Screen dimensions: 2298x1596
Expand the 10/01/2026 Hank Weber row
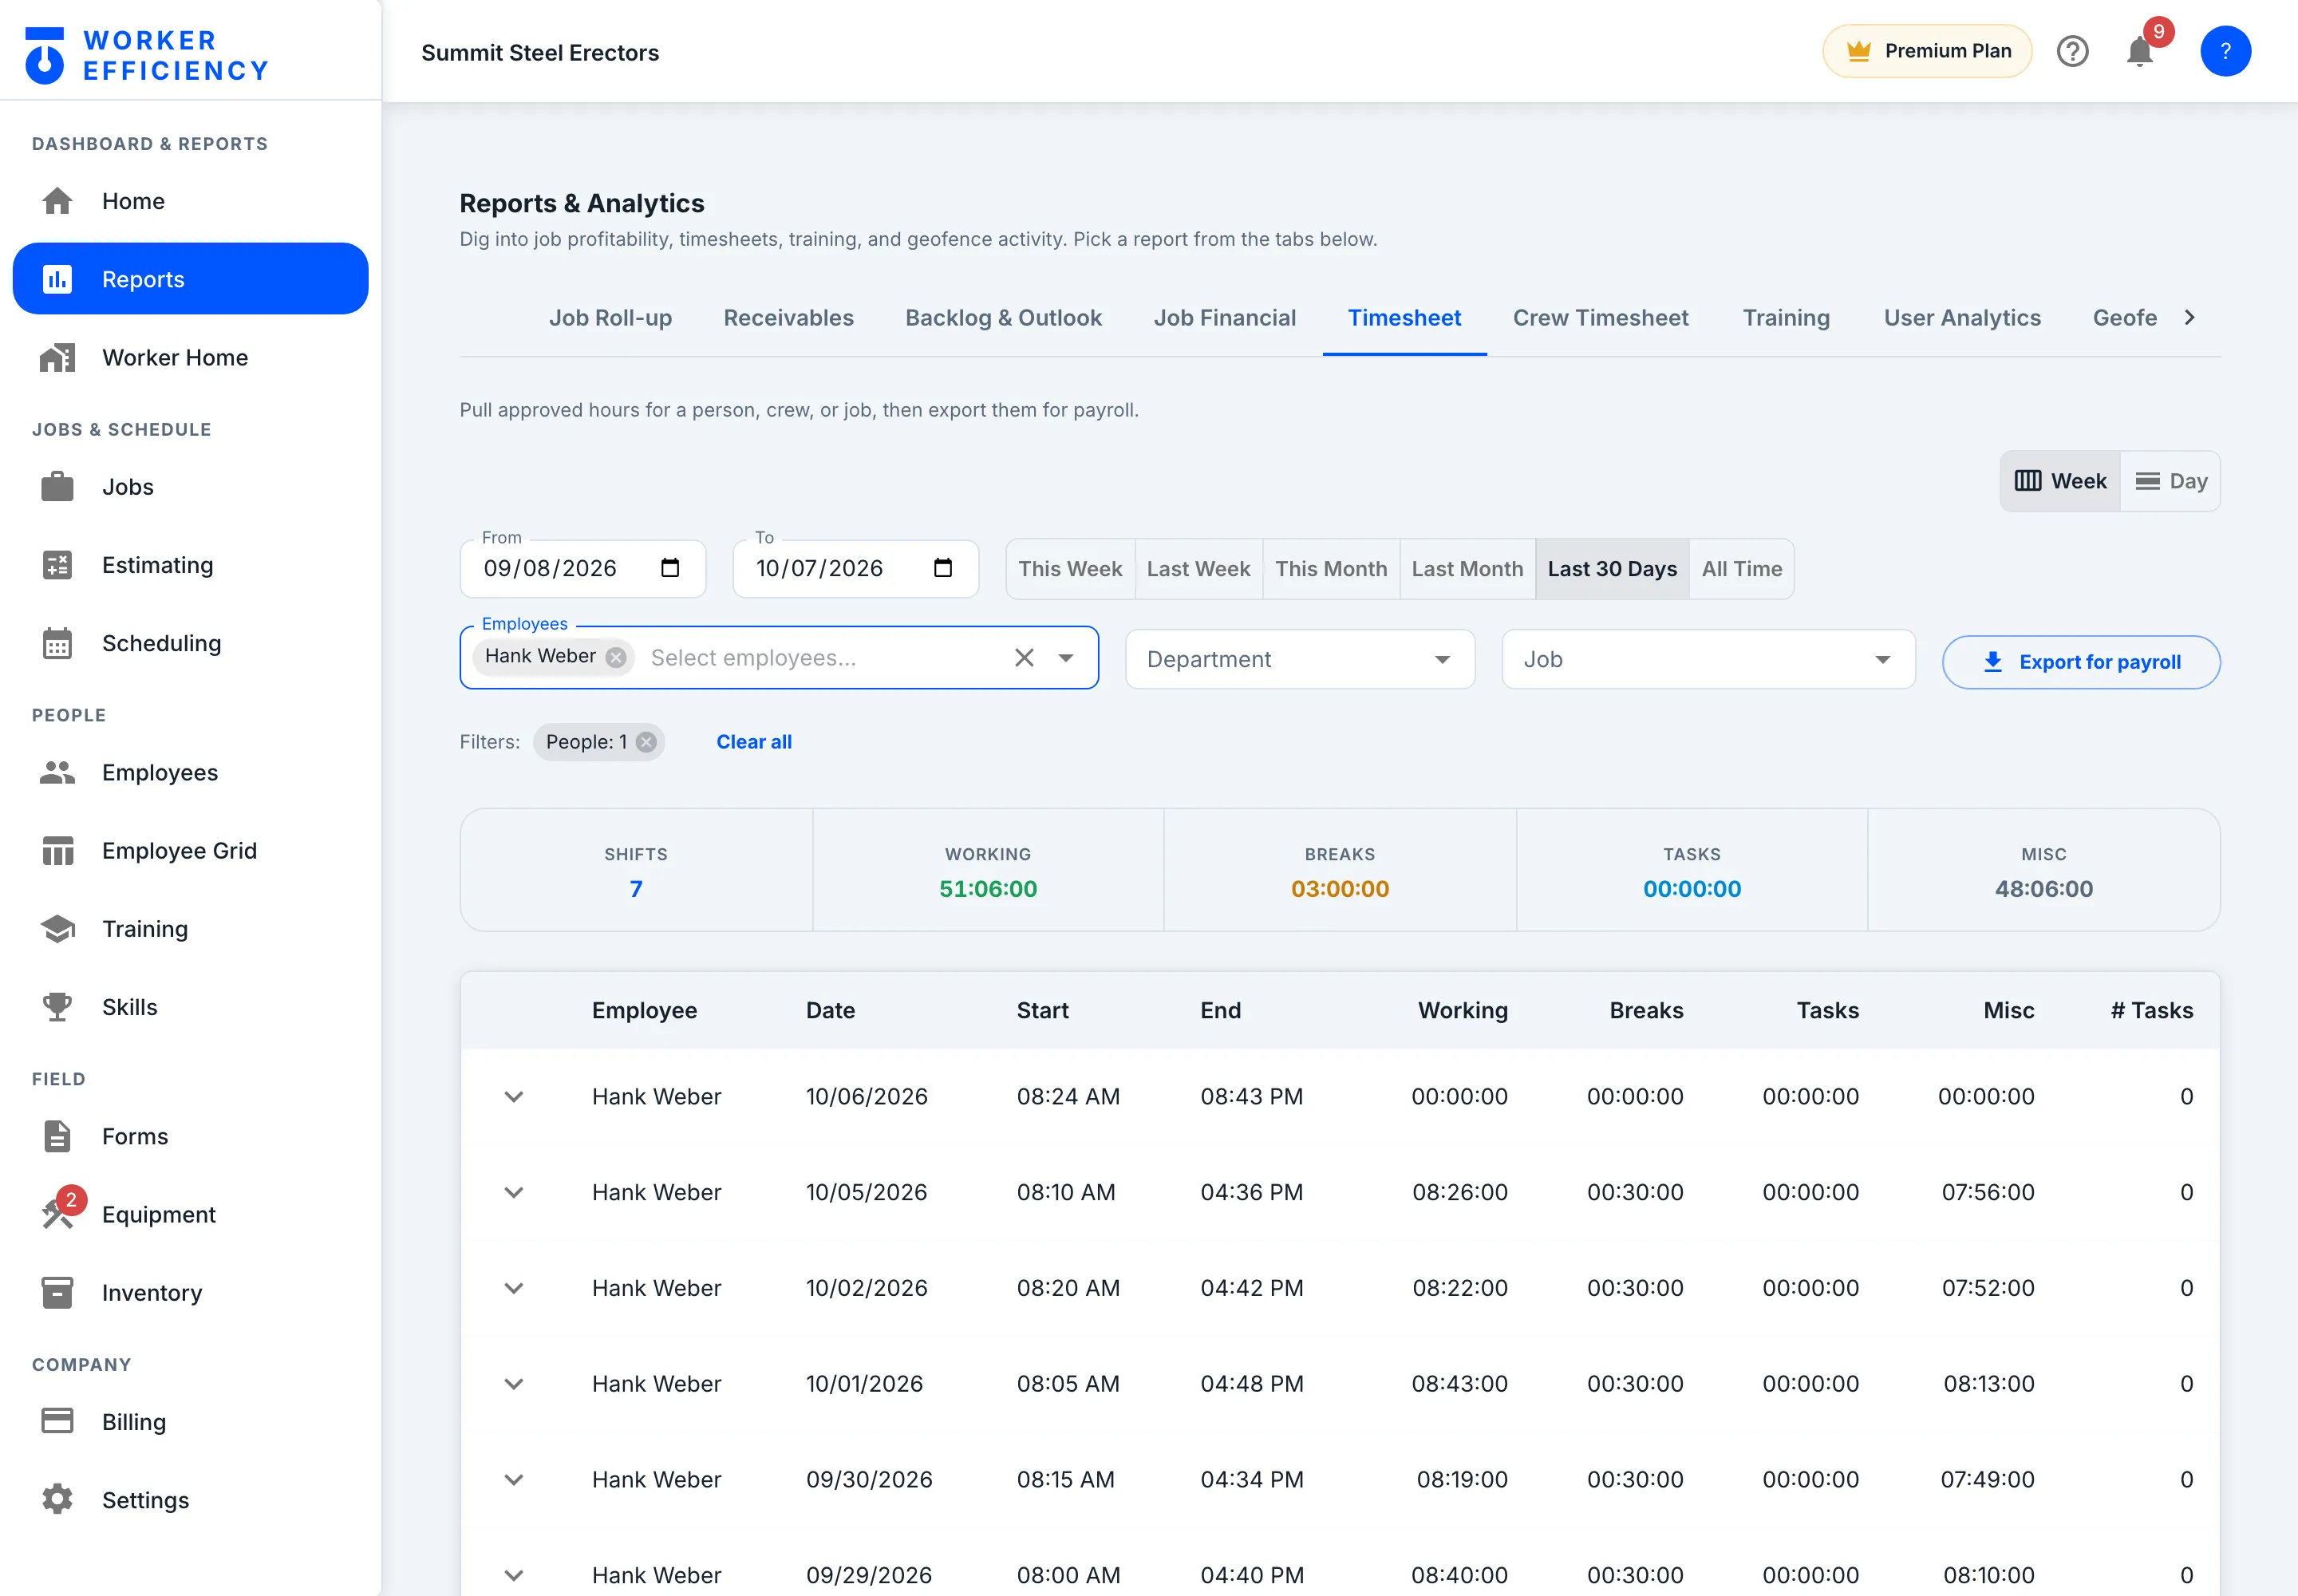tap(514, 1384)
